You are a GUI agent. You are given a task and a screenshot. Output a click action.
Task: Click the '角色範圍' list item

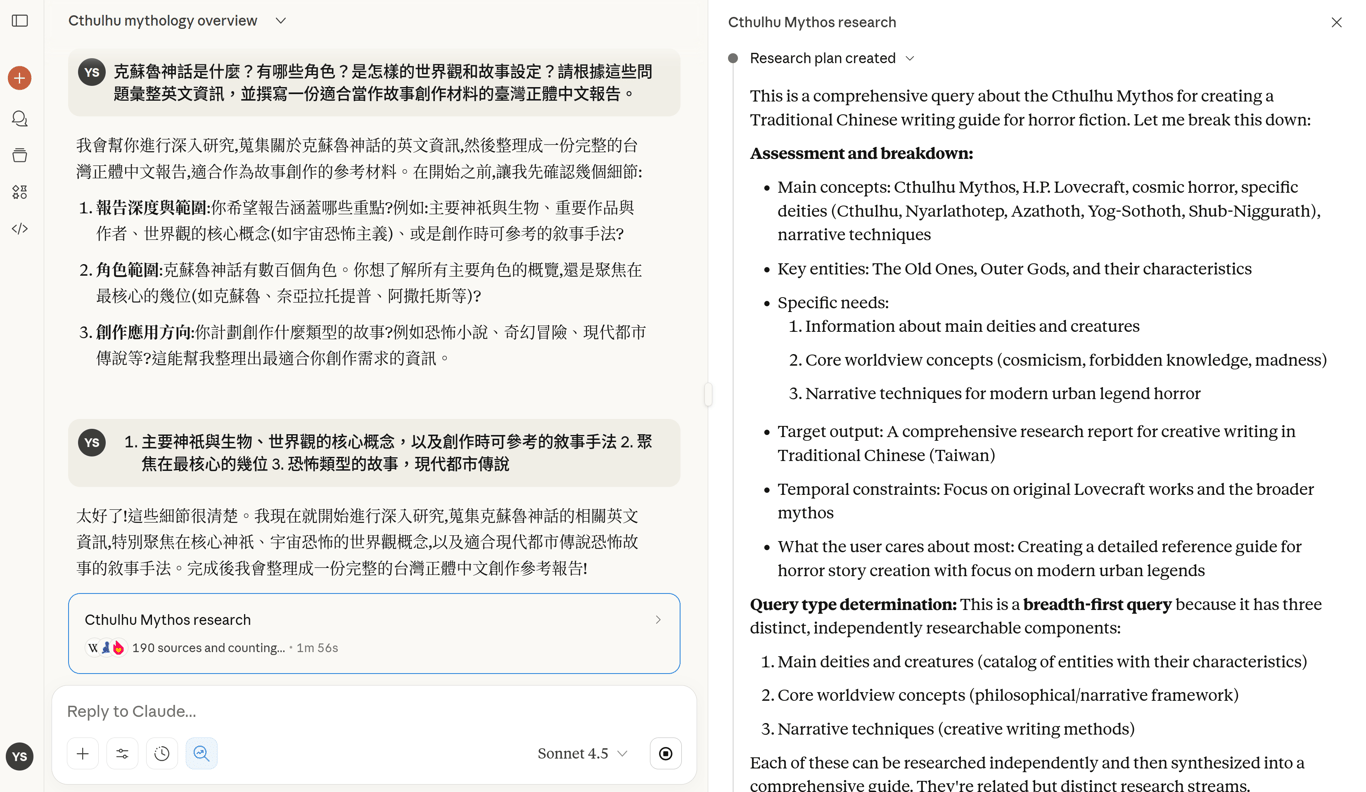pyautogui.click(x=370, y=283)
